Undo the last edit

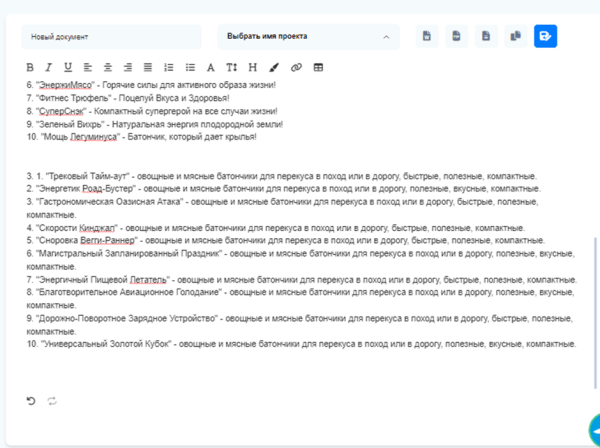[x=31, y=401]
